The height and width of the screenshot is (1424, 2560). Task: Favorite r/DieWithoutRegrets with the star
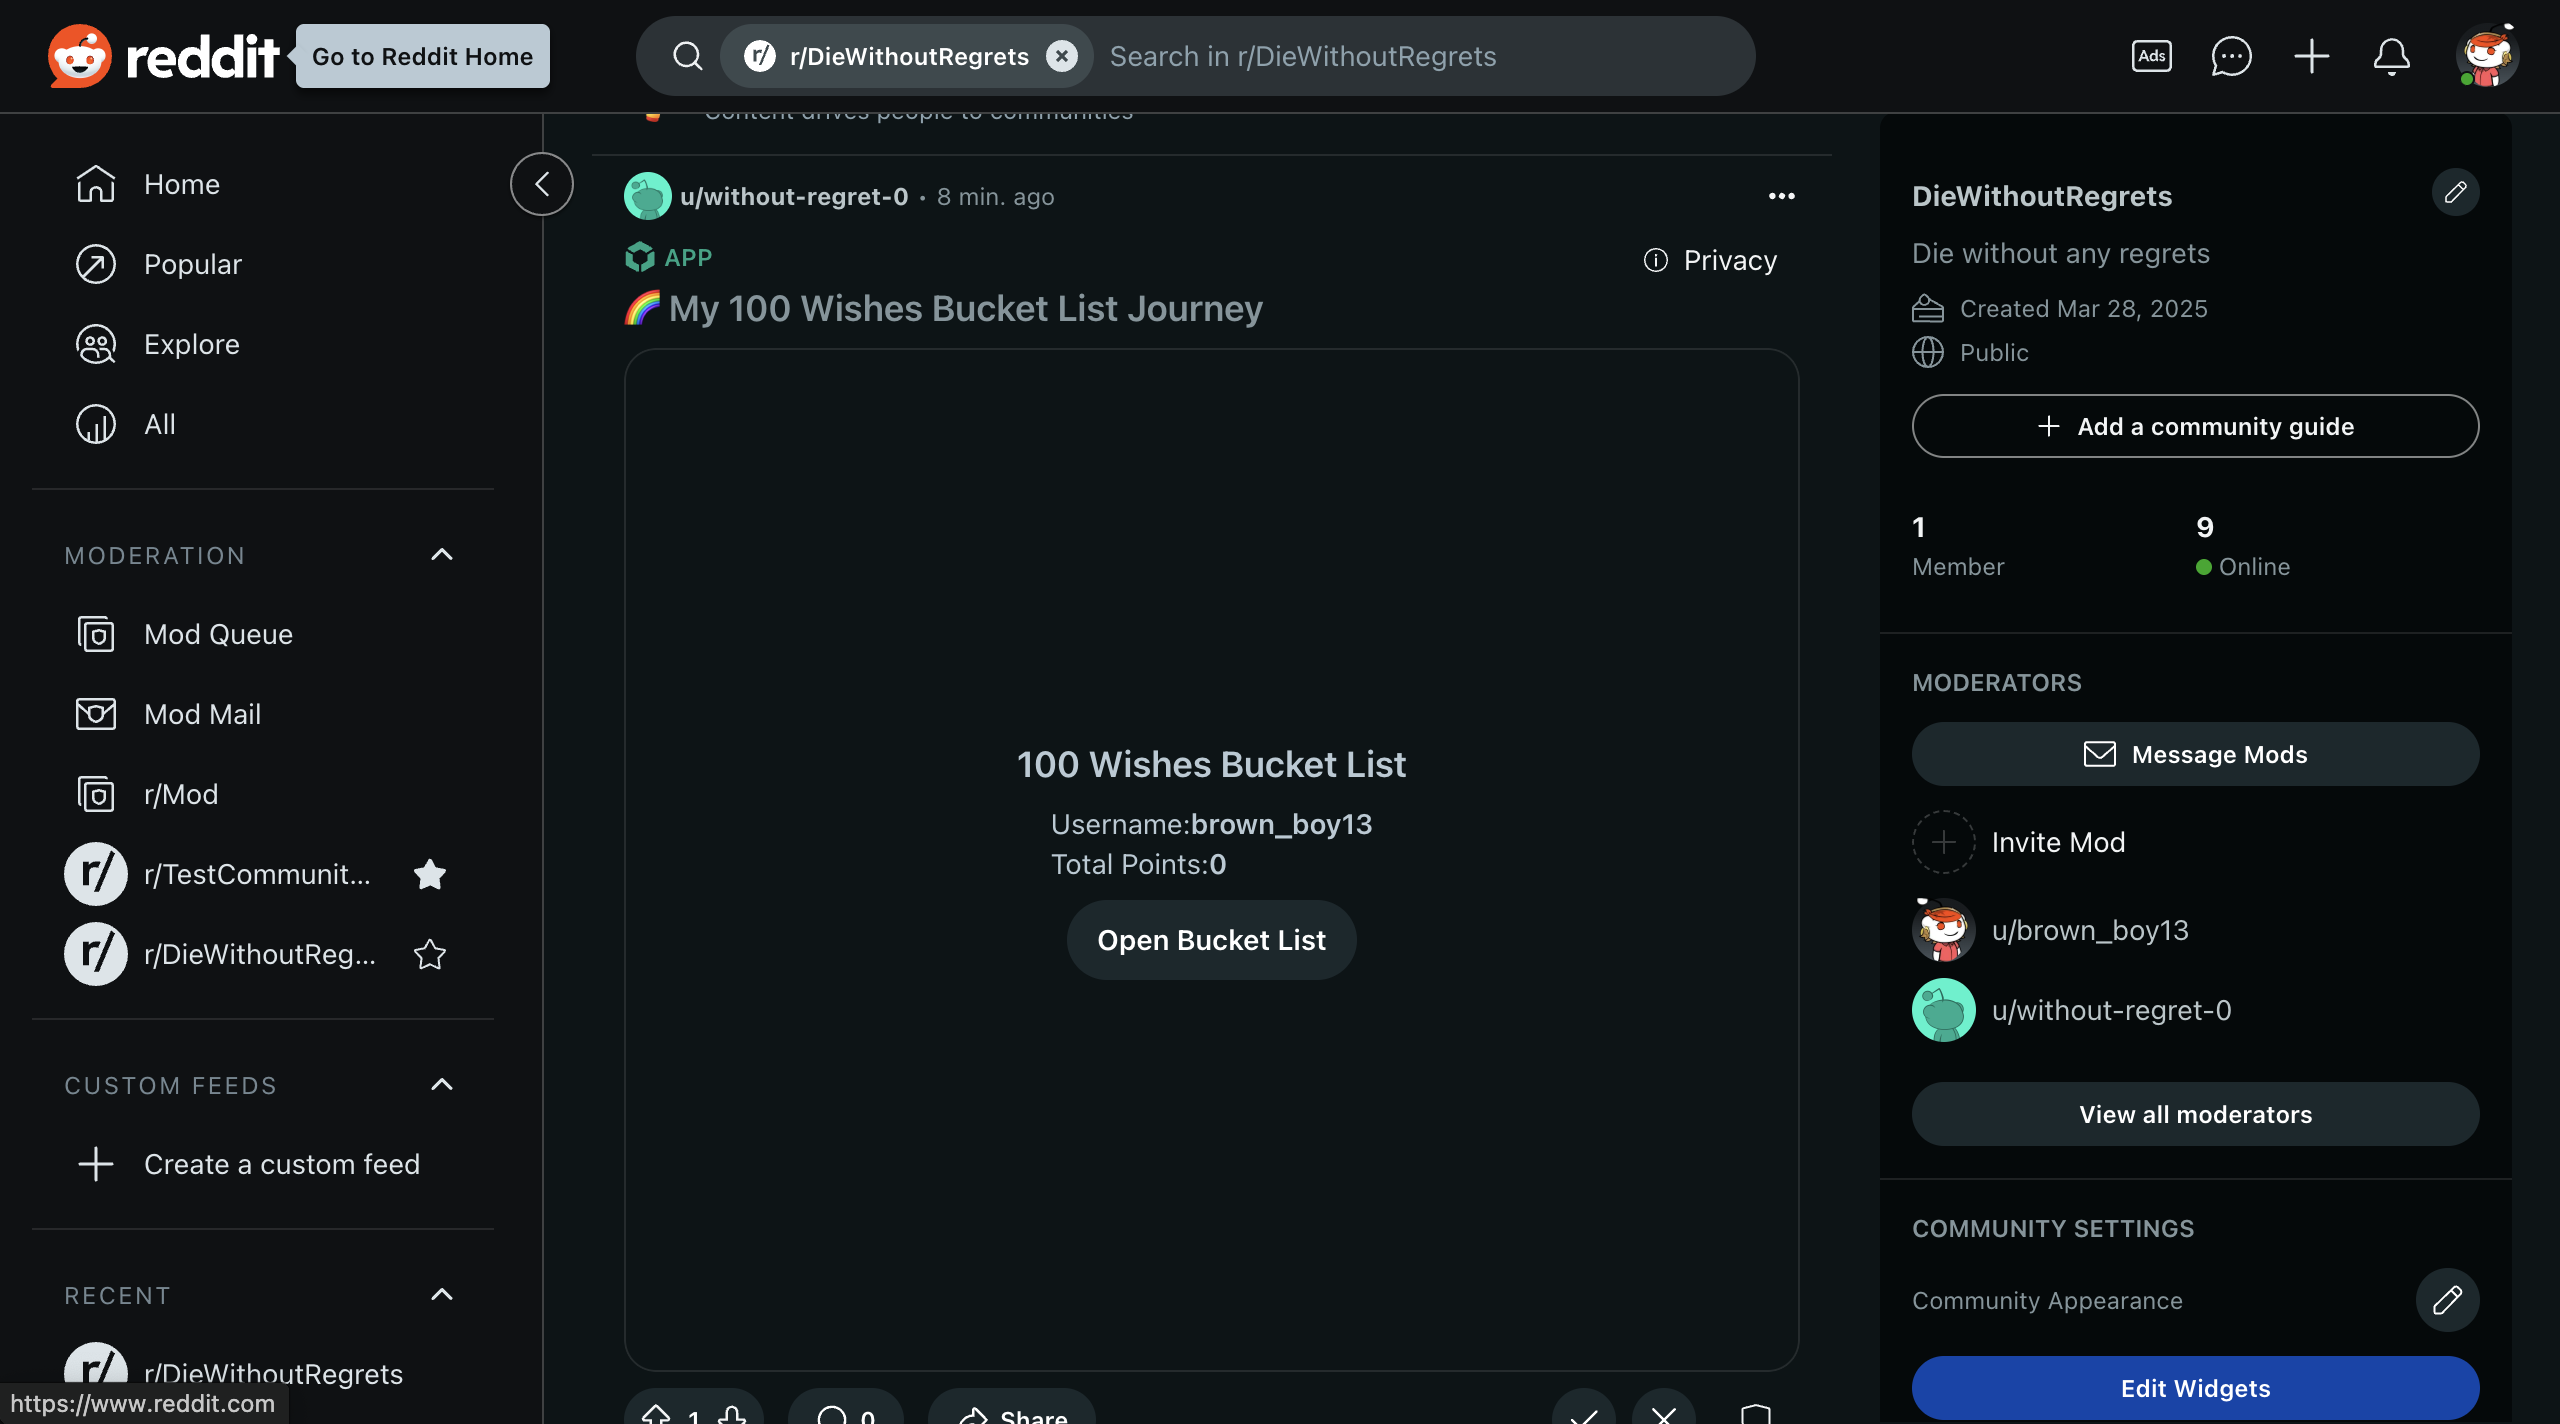(430, 954)
